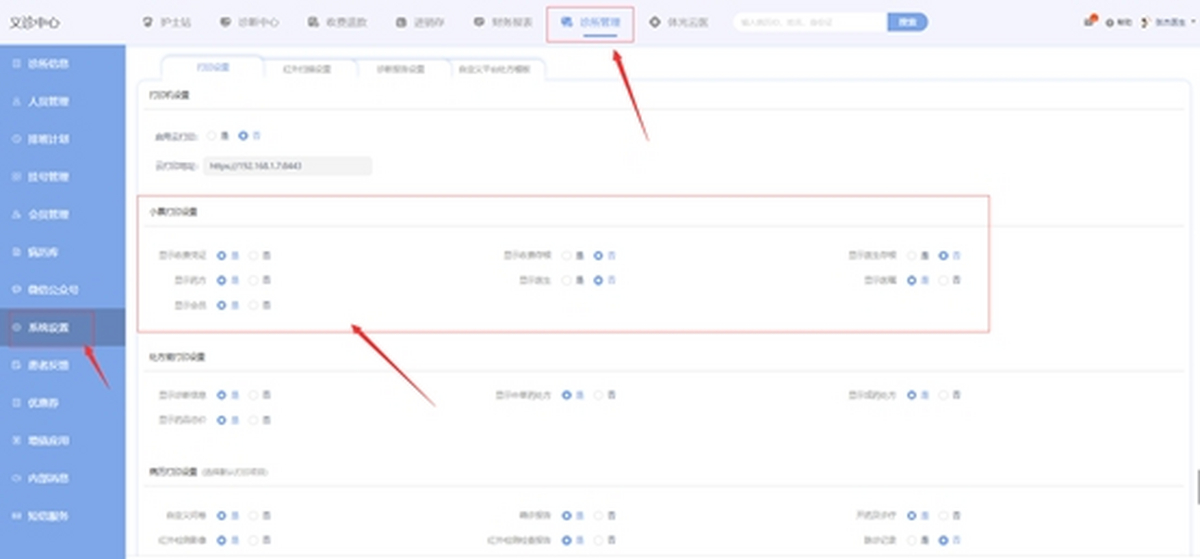Viewport: 1200px width, 559px height.
Task: Click the 打印机设置 section heading
Action: click(169, 95)
